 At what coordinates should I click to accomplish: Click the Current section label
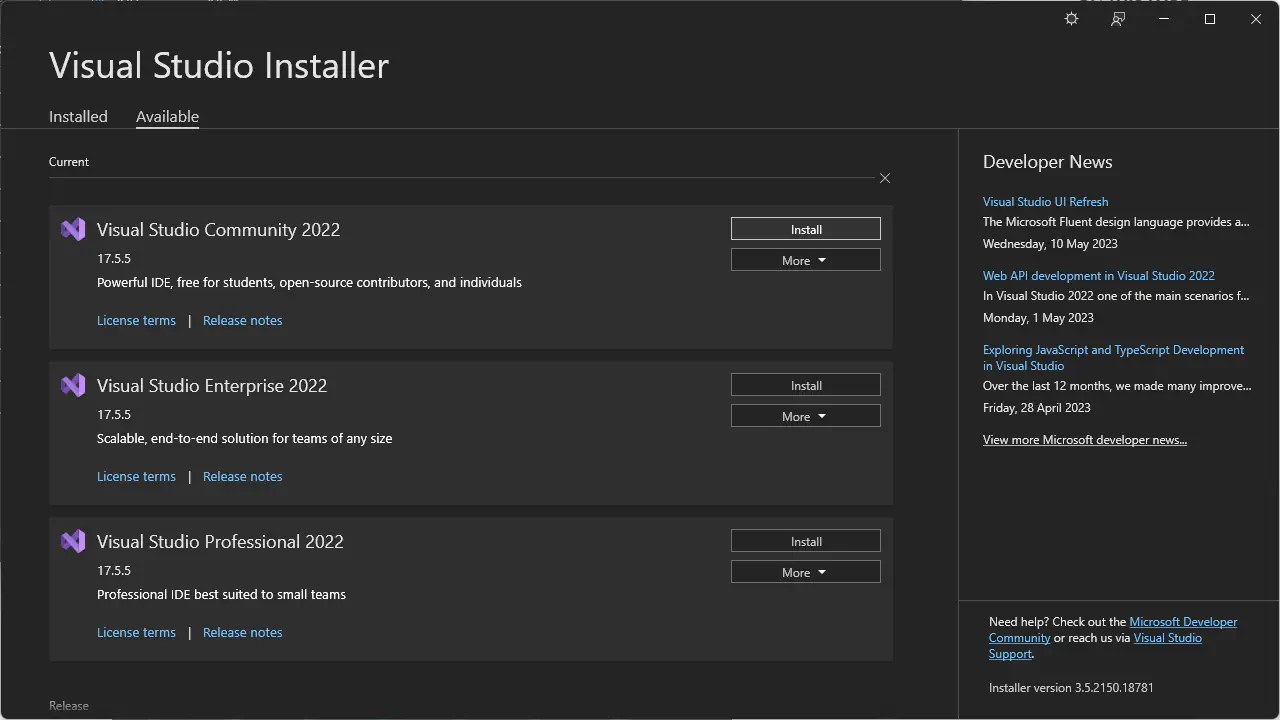coord(69,161)
